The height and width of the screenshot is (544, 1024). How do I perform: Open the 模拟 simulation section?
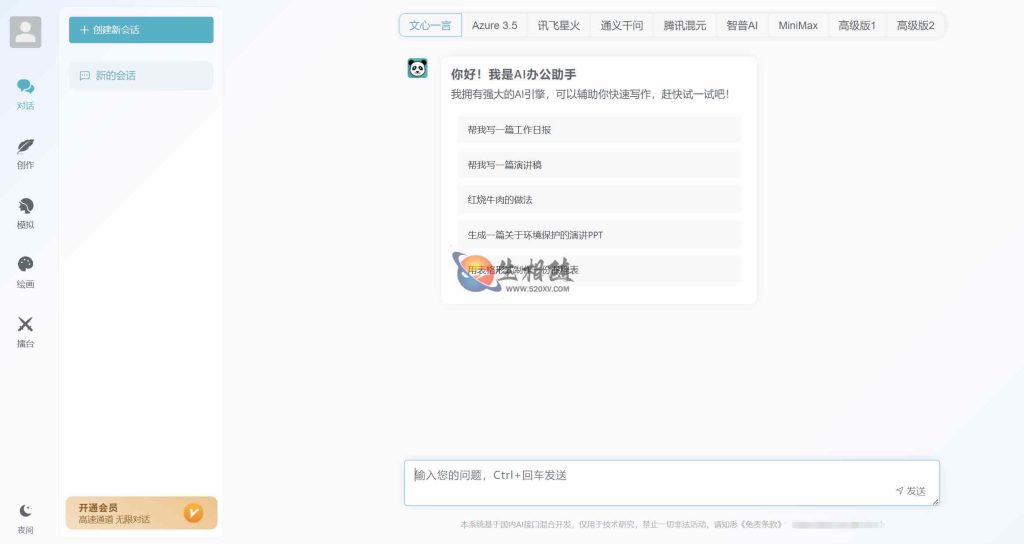[x=25, y=213]
